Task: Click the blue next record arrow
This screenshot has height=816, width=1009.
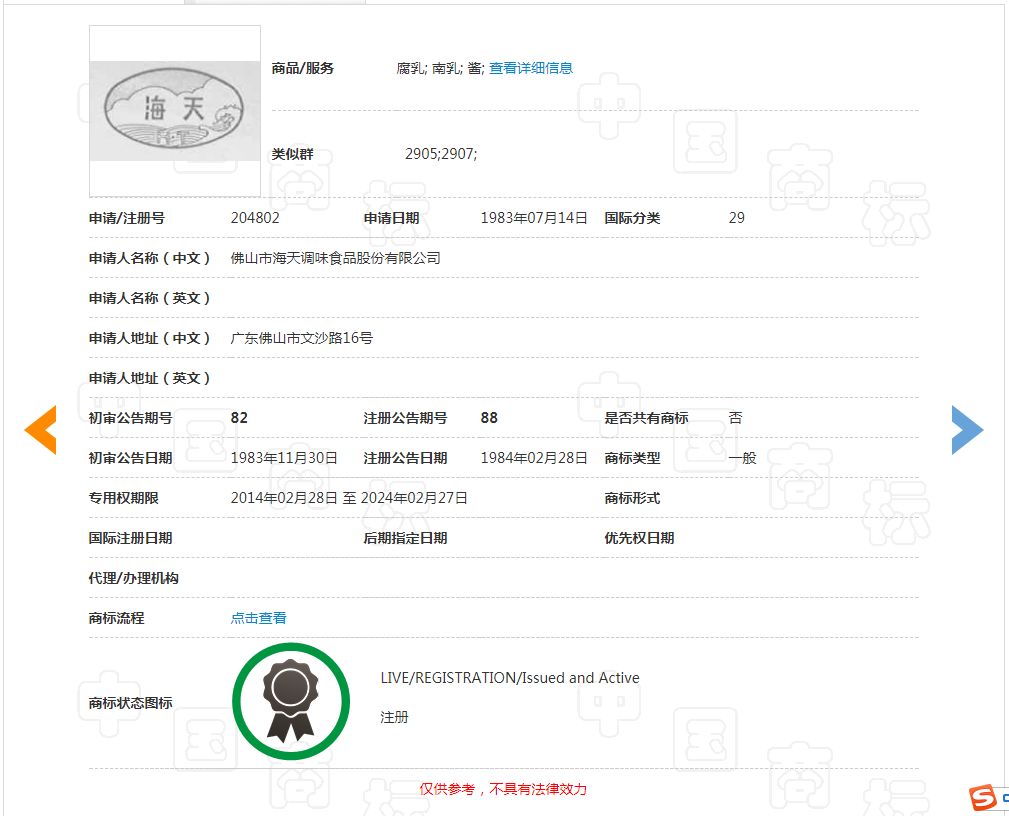Action: coord(966,431)
